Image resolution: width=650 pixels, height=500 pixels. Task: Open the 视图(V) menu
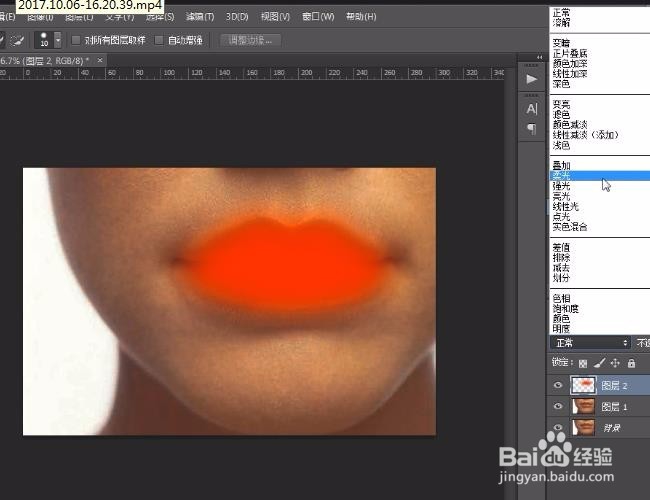(x=275, y=17)
